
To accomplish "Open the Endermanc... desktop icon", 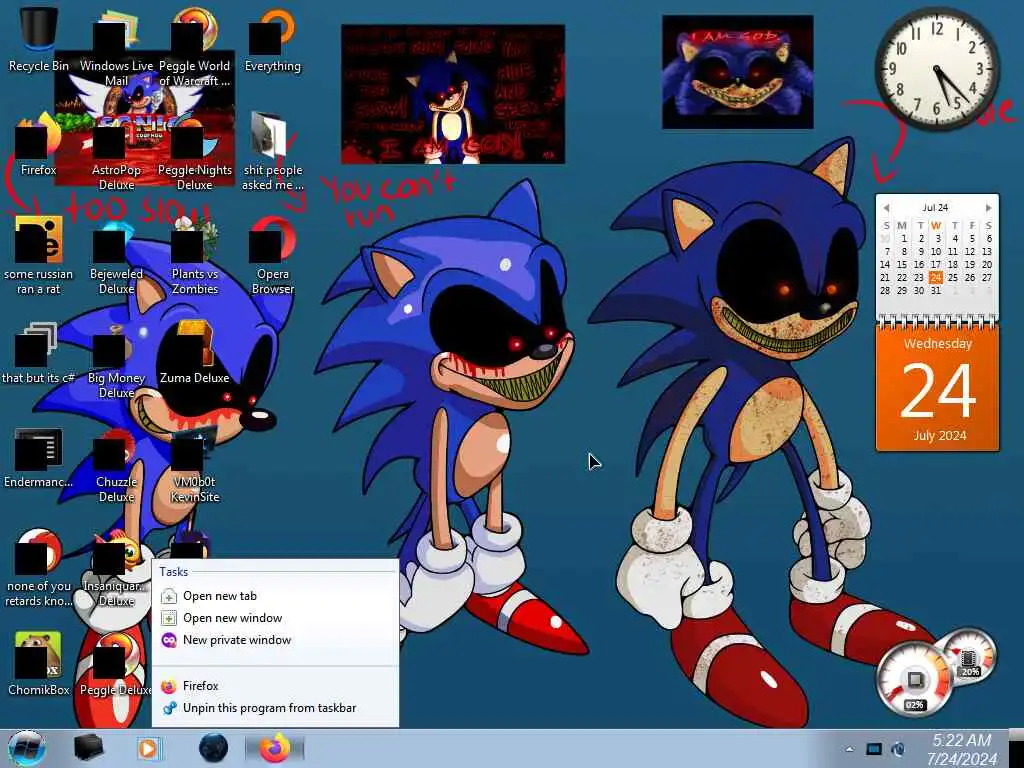I will [x=38, y=457].
